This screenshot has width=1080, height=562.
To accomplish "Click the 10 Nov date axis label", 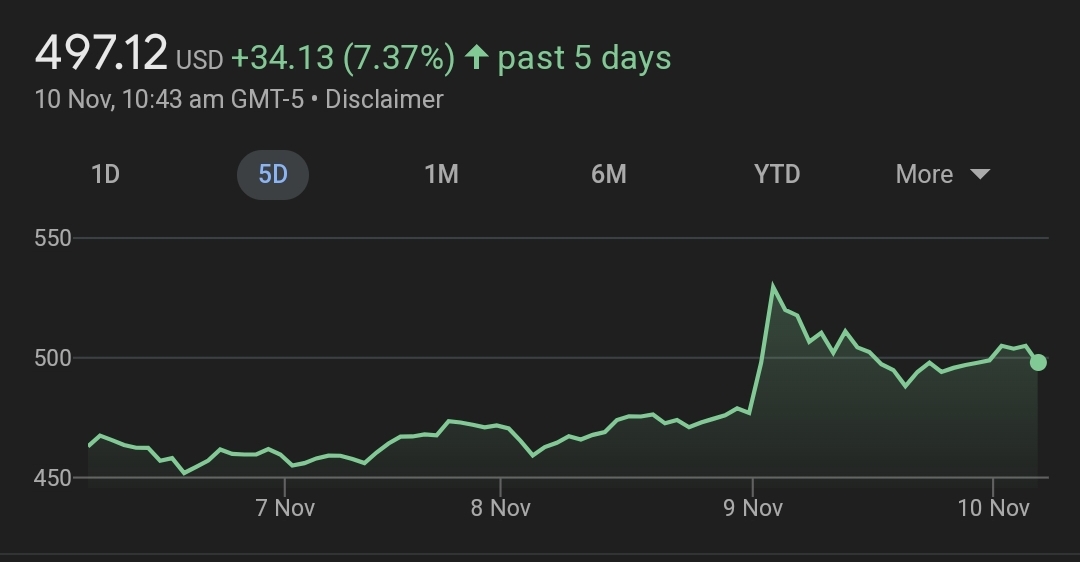I will pos(993,508).
